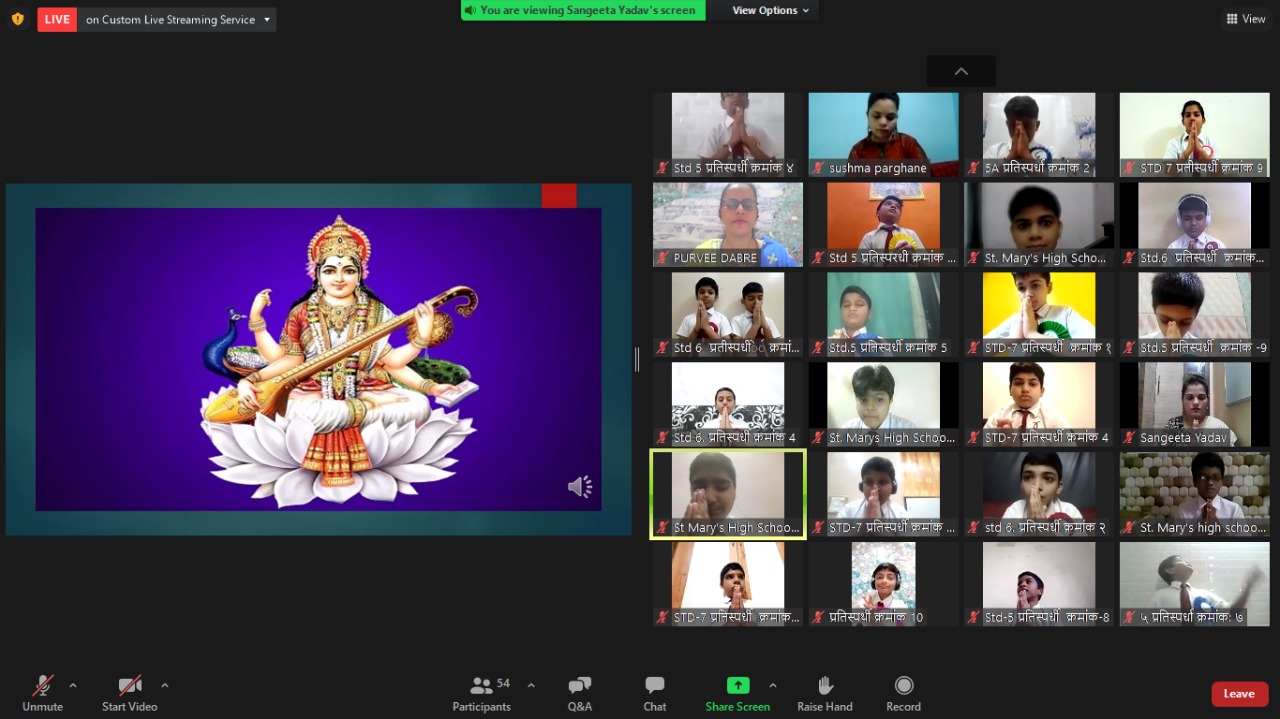Select the 'St. Mary's High Scho...' tile beside Std.6

[x=1039, y=224]
